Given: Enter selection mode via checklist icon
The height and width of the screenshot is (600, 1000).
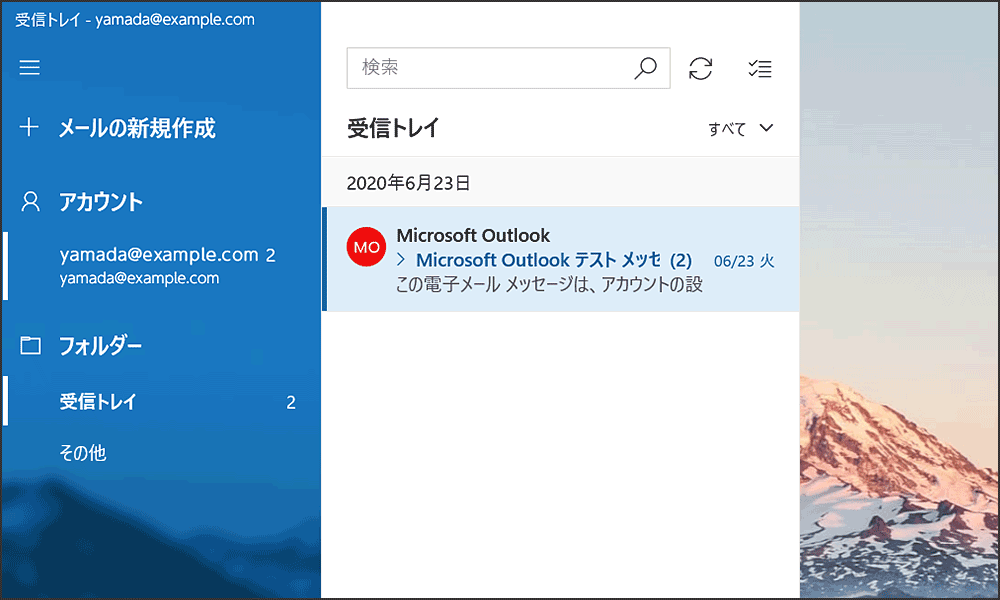Looking at the screenshot, I should pyautogui.click(x=760, y=68).
